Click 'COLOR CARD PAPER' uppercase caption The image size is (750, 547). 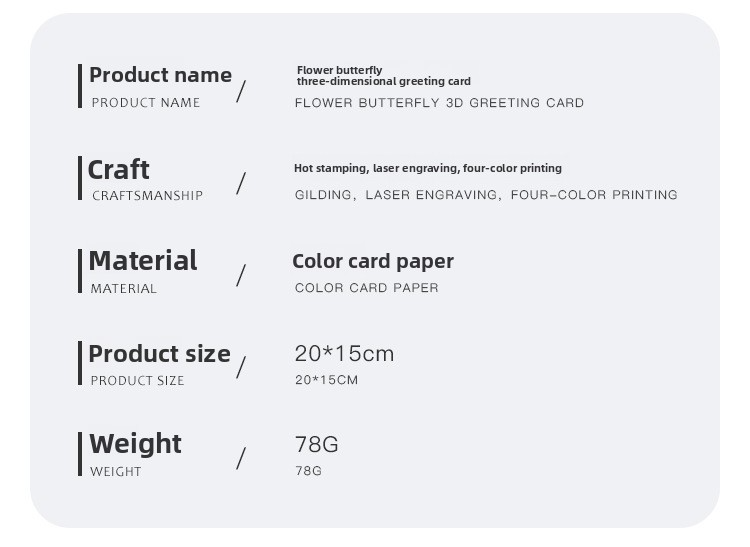point(366,288)
